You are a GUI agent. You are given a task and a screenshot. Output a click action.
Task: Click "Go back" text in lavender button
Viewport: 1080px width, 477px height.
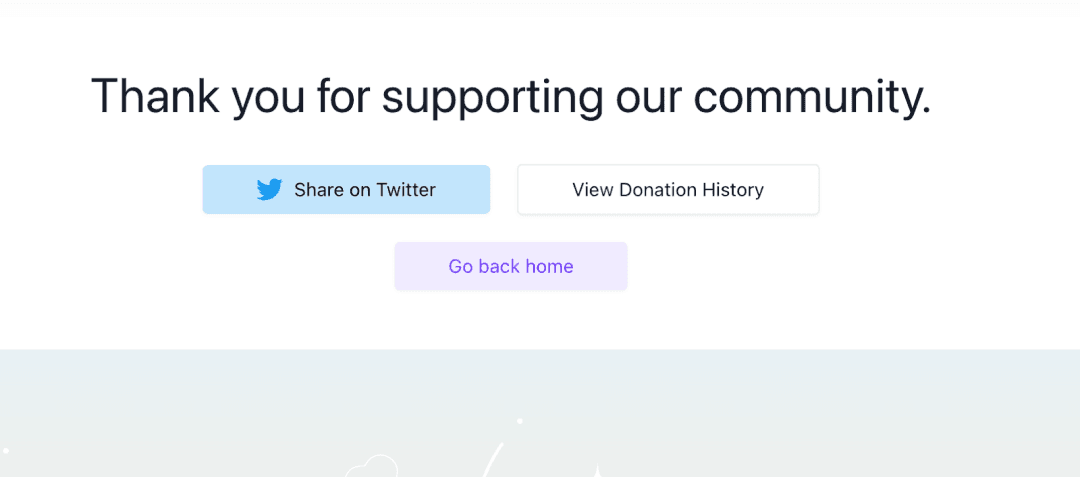pyautogui.click(x=484, y=266)
